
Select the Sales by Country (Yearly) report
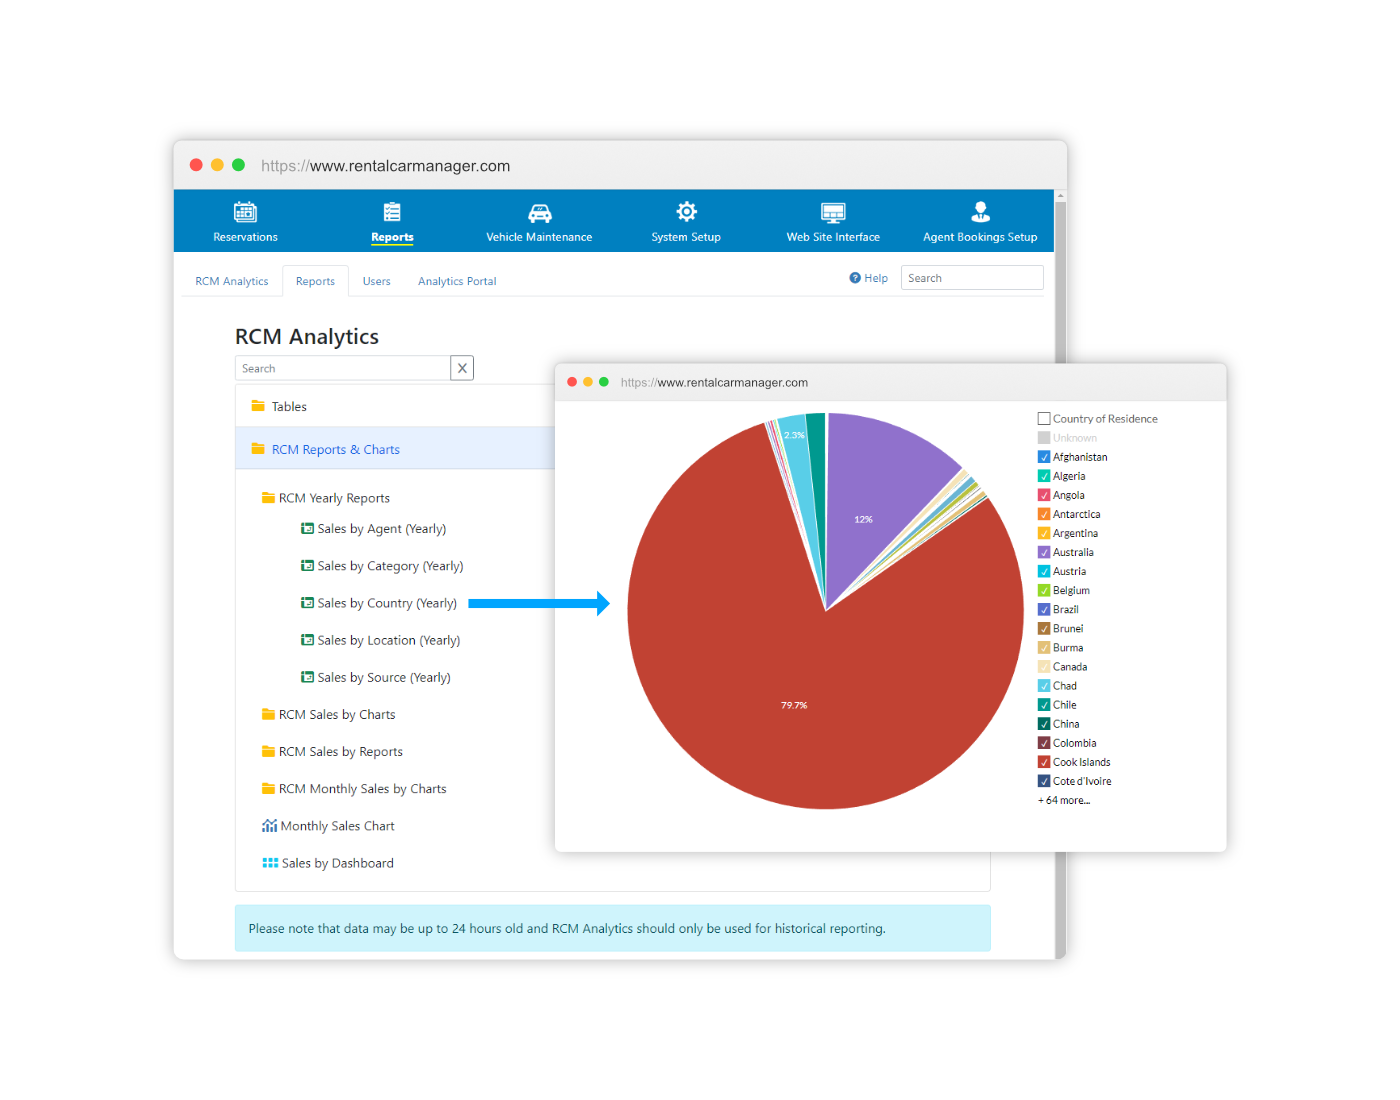point(387,603)
